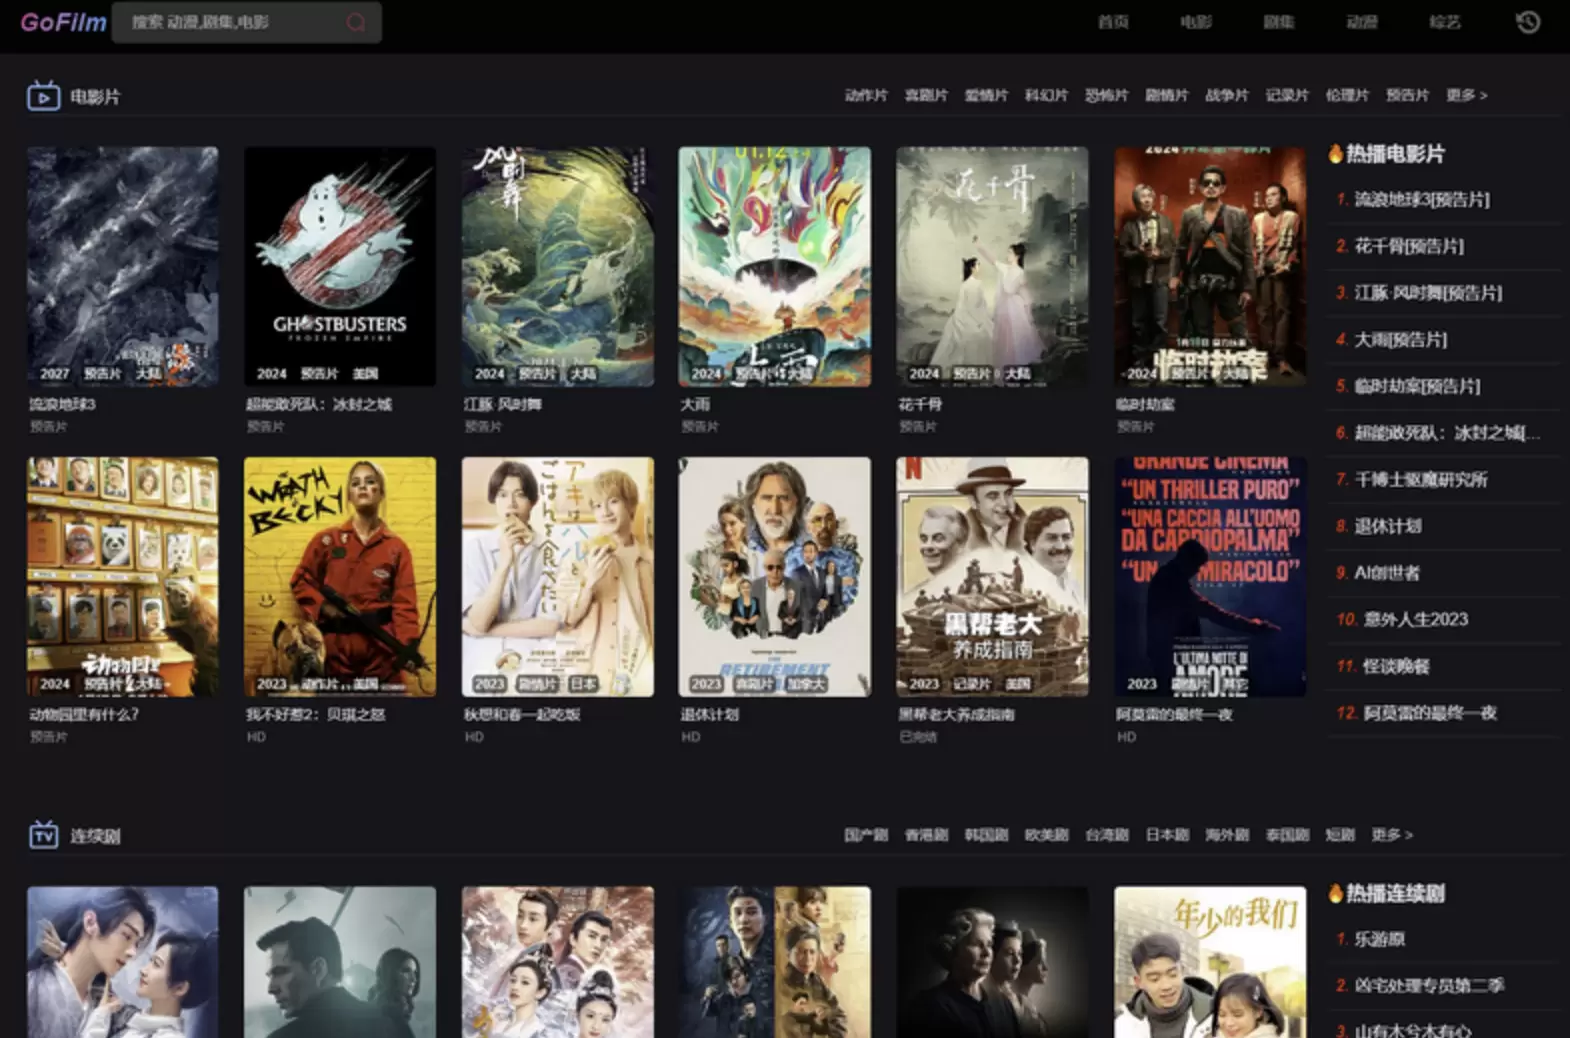Select rank 8 退休计划 in hot movies

[1387, 526]
